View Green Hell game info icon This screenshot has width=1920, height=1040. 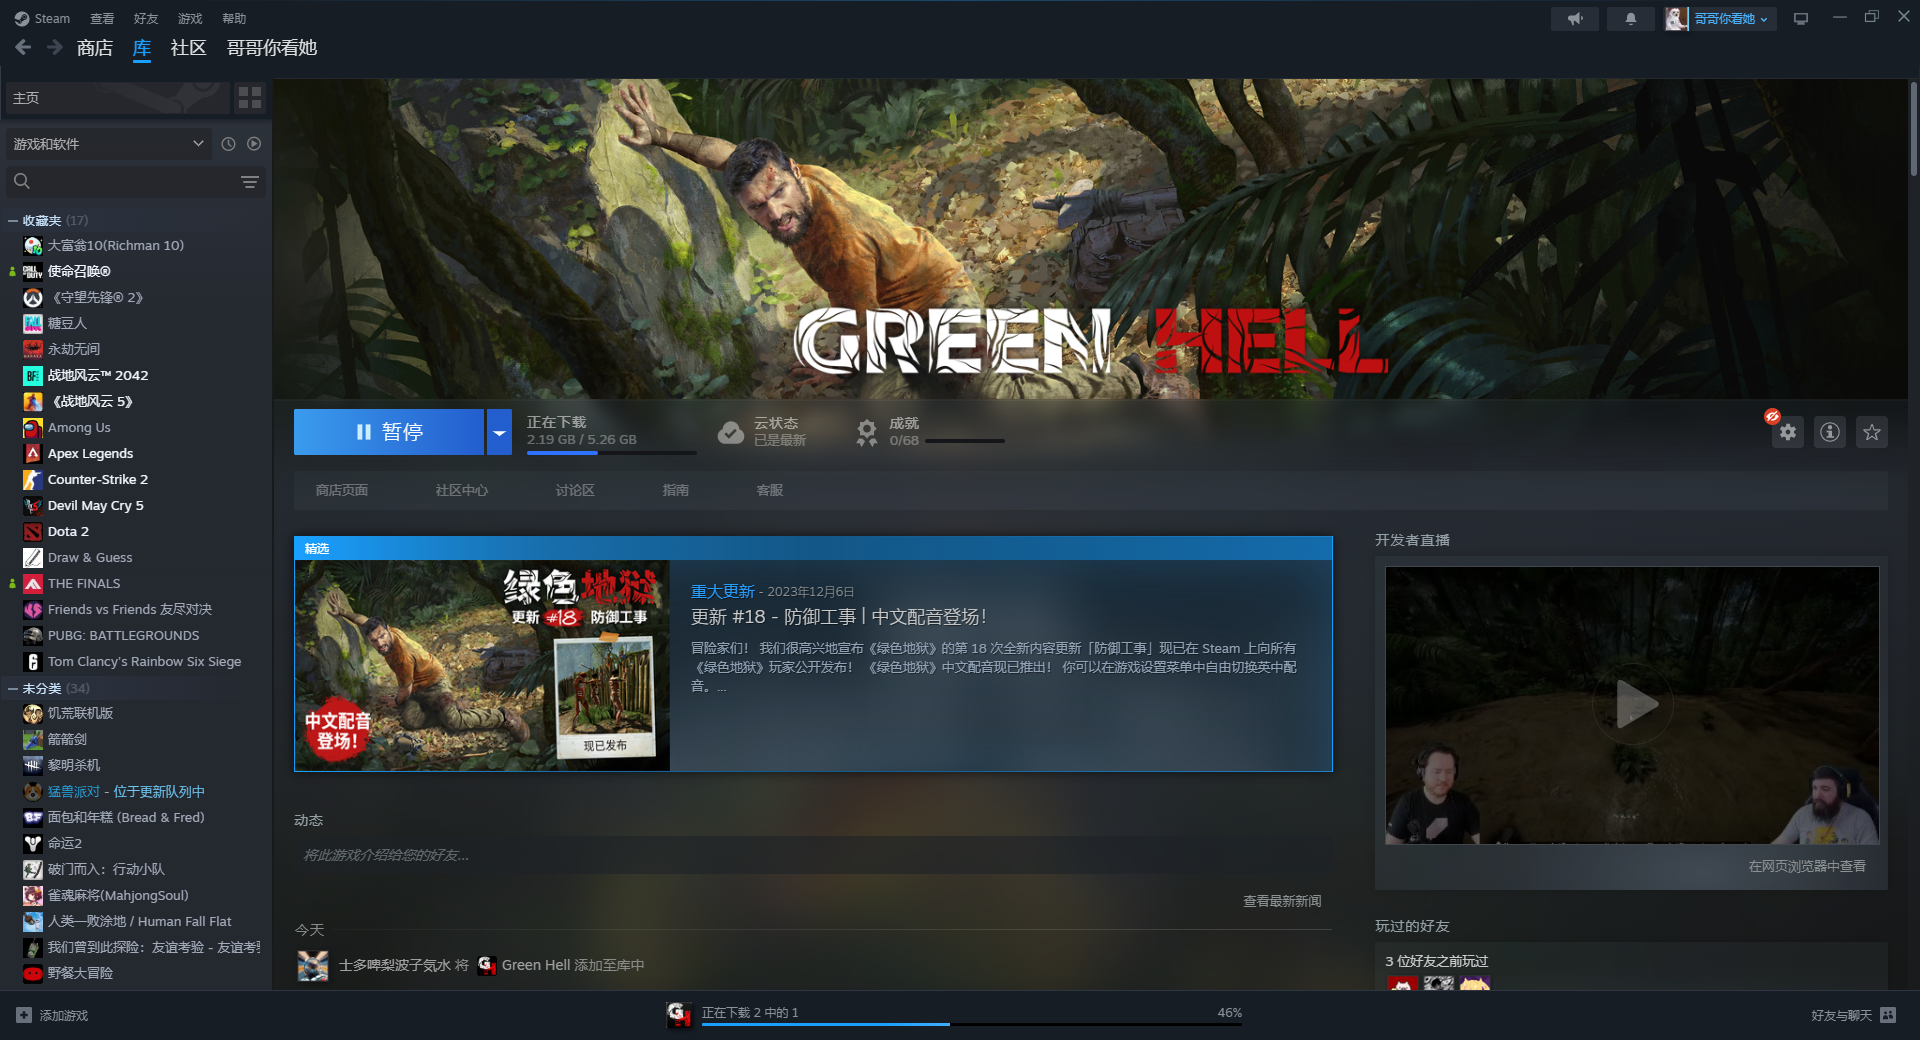(x=1829, y=432)
